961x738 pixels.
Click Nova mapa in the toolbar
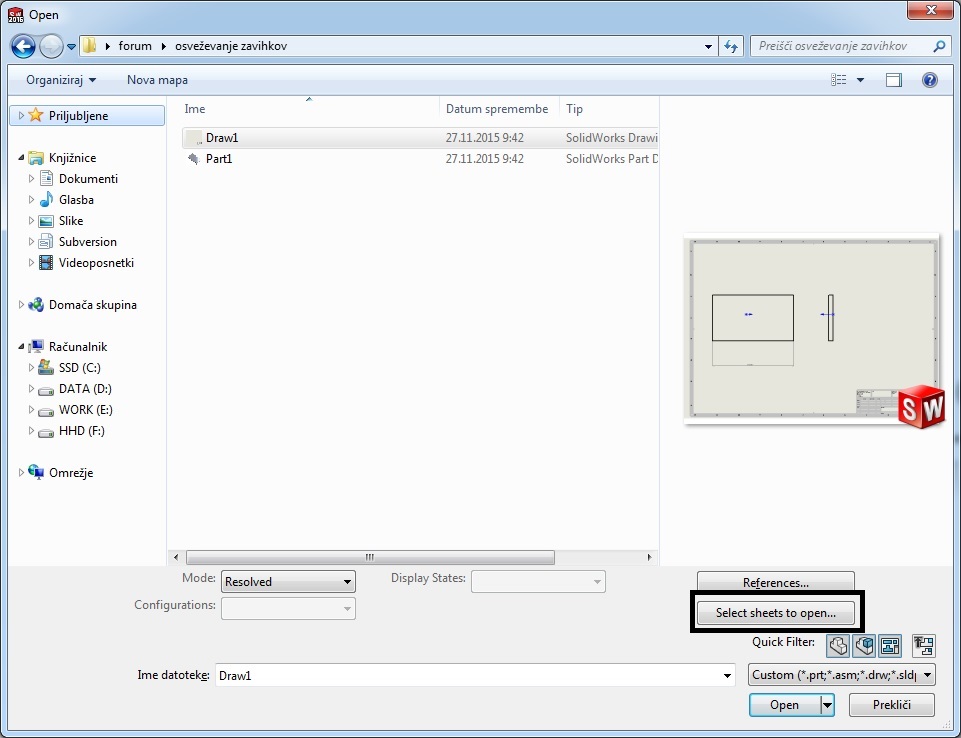(x=157, y=80)
